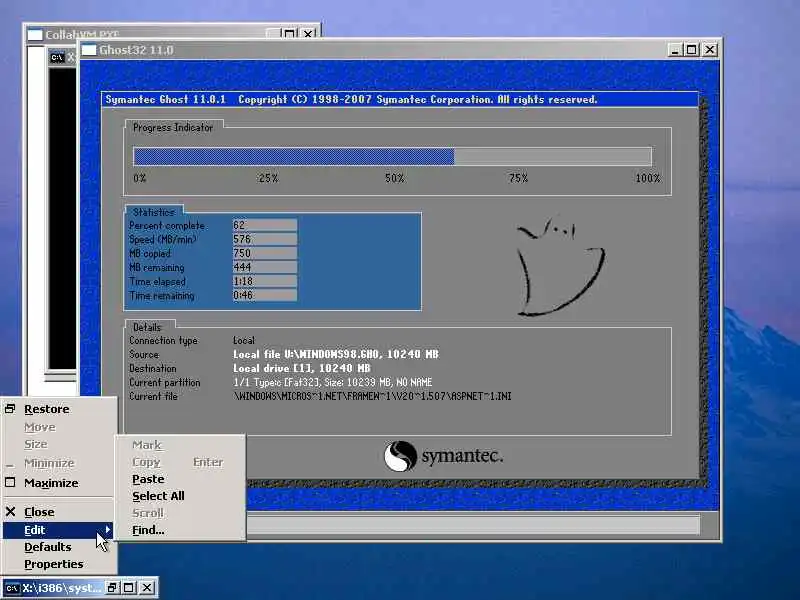
Task: Click the Ghost progress indicator bar
Action: tap(392, 156)
